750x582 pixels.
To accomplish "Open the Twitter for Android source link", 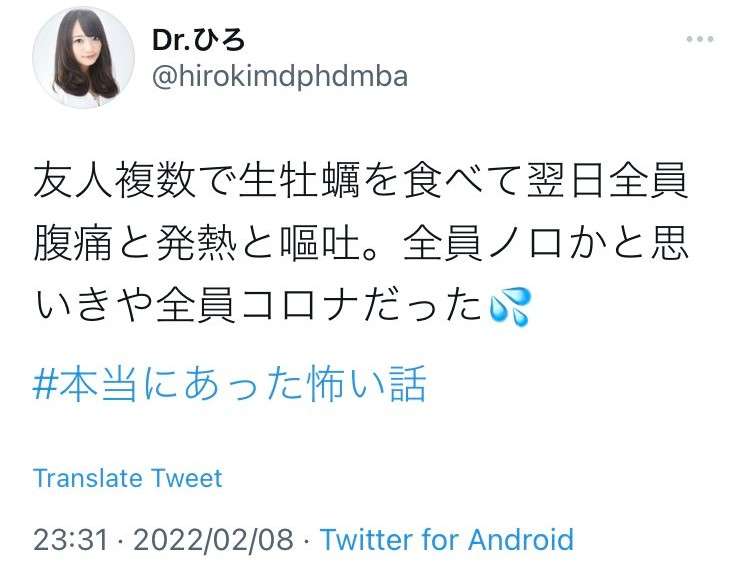I will (447, 539).
